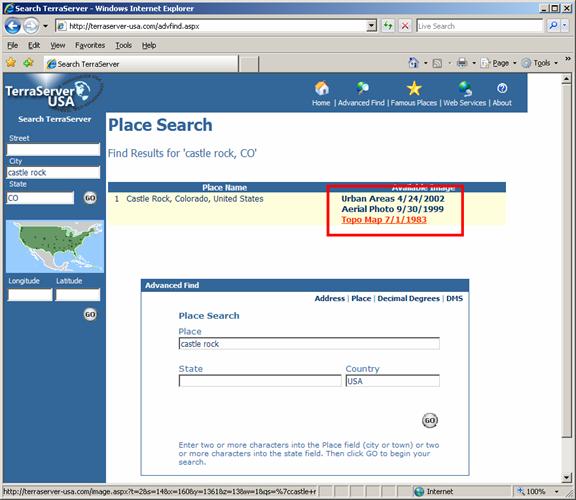The width and height of the screenshot is (576, 500).
Task: Expand the Home button dropdown arrow
Action: point(426,63)
